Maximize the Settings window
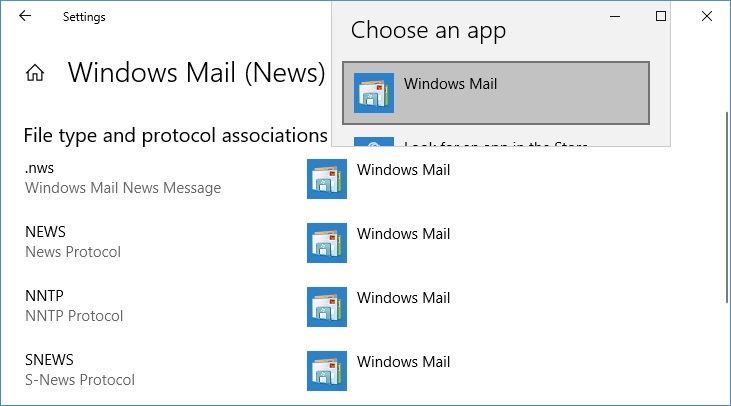This screenshot has height=406, width=731. coord(661,16)
